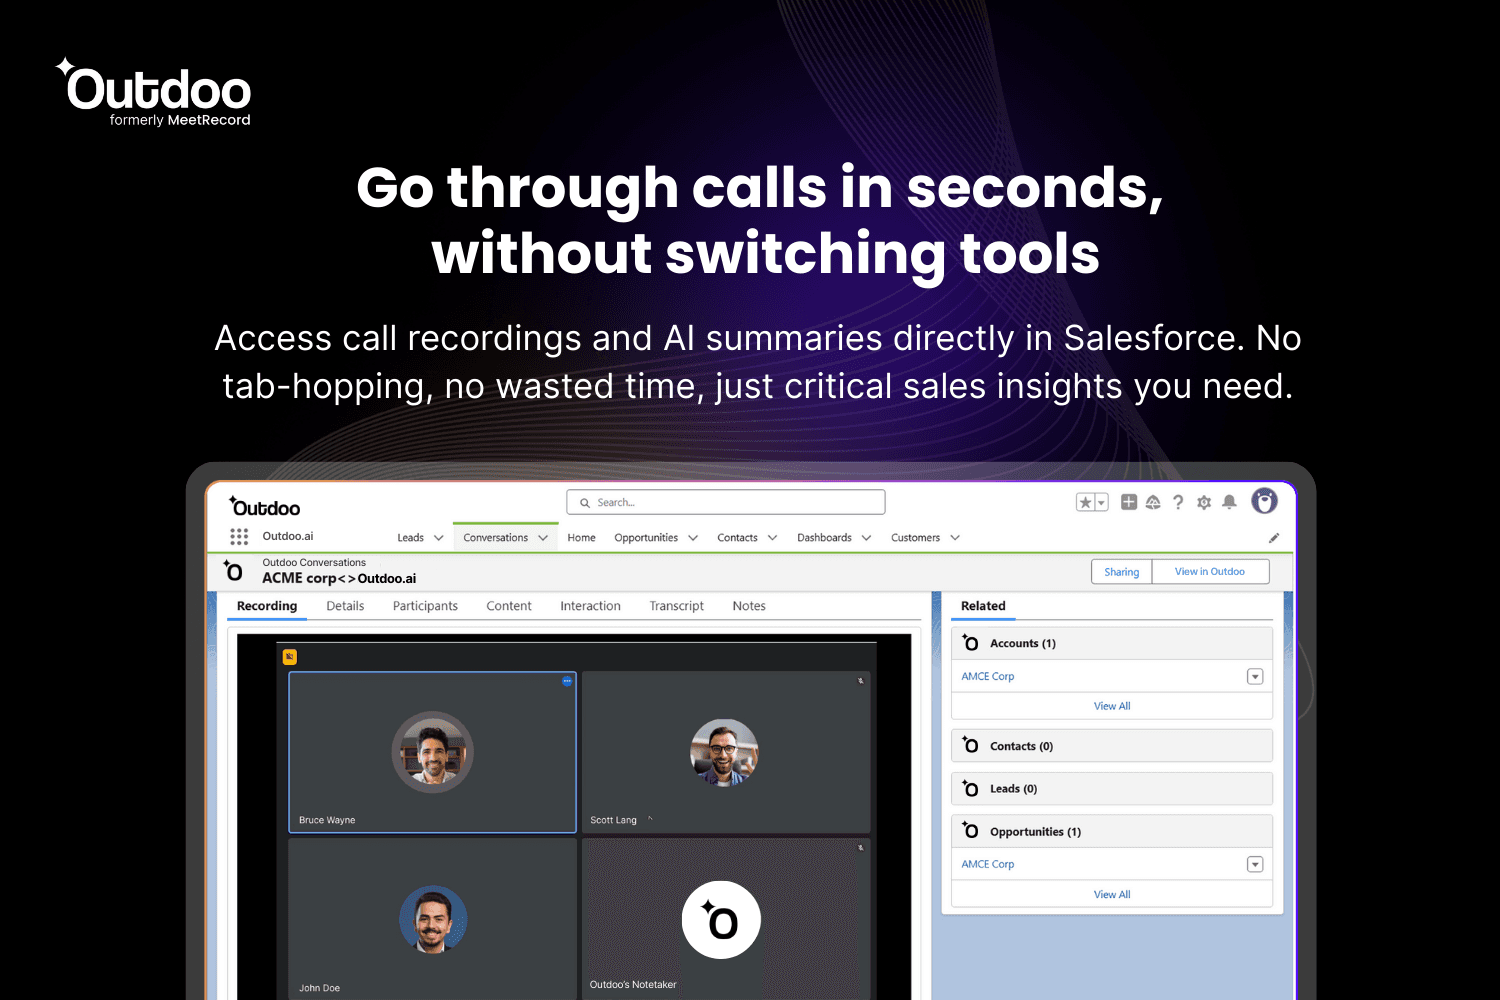Expand the Contacts nav chevron
Screen dimensions: 1500x1000
772,538
